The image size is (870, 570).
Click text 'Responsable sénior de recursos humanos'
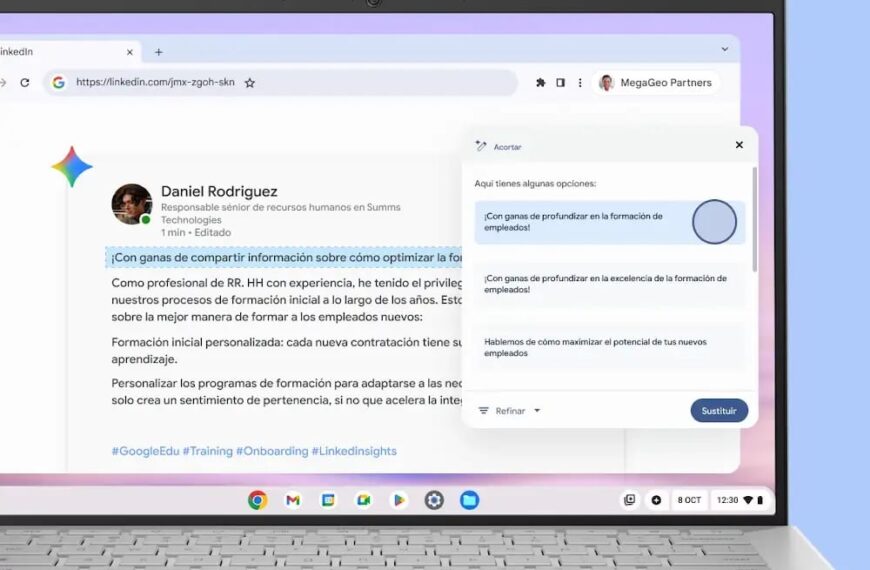pyautogui.click(x=280, y=213)
